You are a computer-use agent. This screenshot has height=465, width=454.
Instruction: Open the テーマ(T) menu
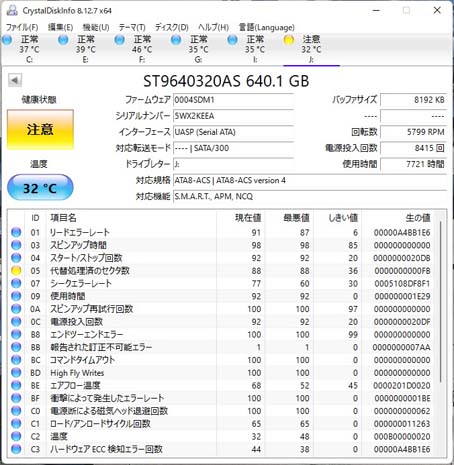point(132,27)
